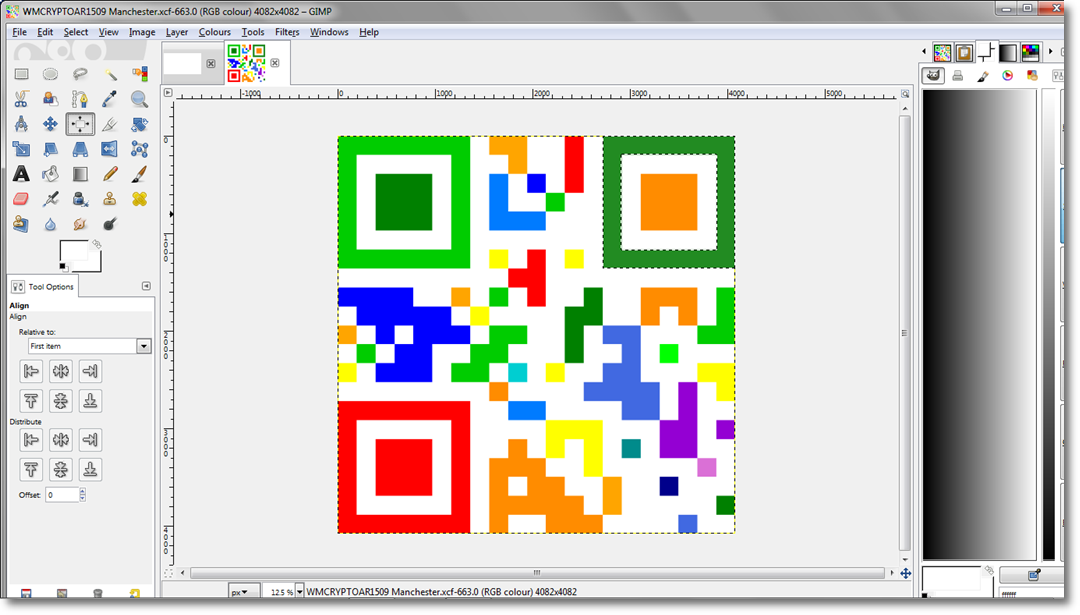The image size is (1080, 615).
Task: Select the Text tool
Action: tap(21, 174)
